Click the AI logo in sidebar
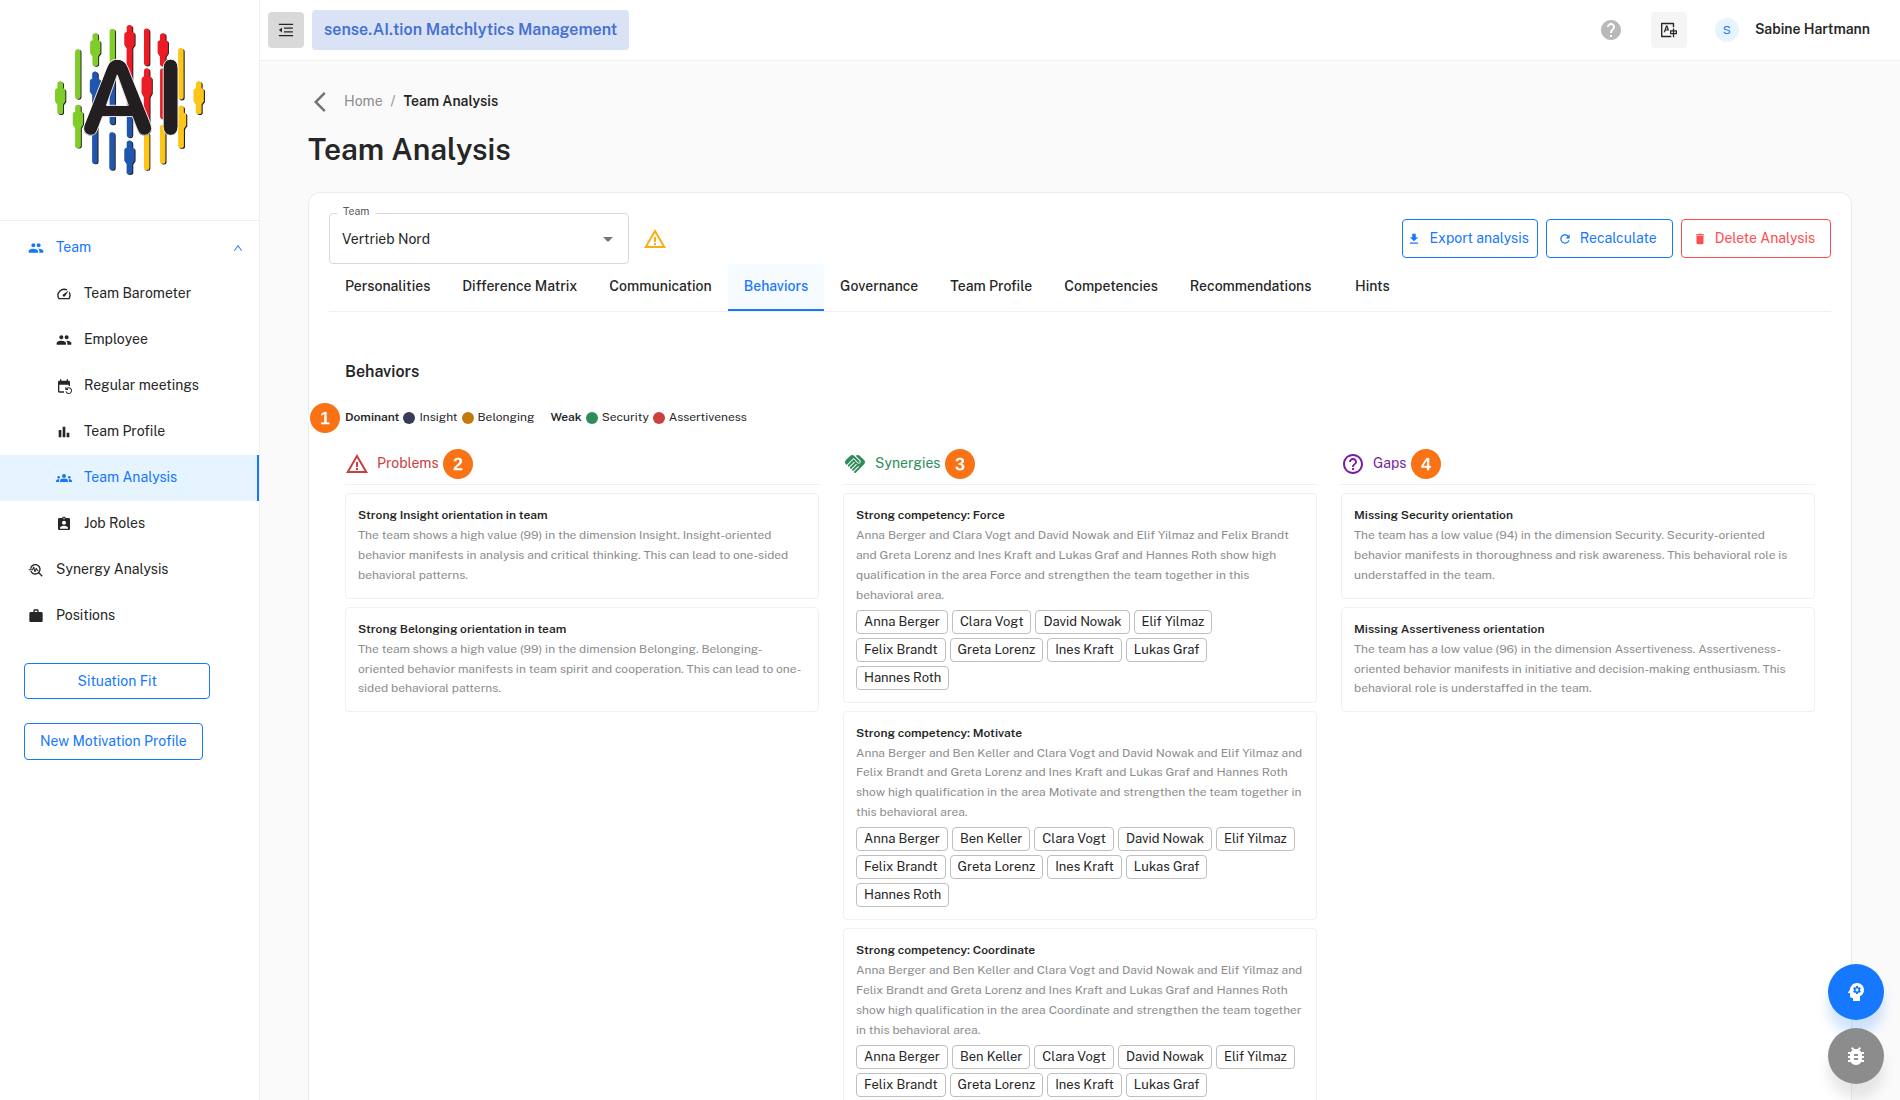This screenshot has width=1900, height=1100. click(x=130, y=100)
